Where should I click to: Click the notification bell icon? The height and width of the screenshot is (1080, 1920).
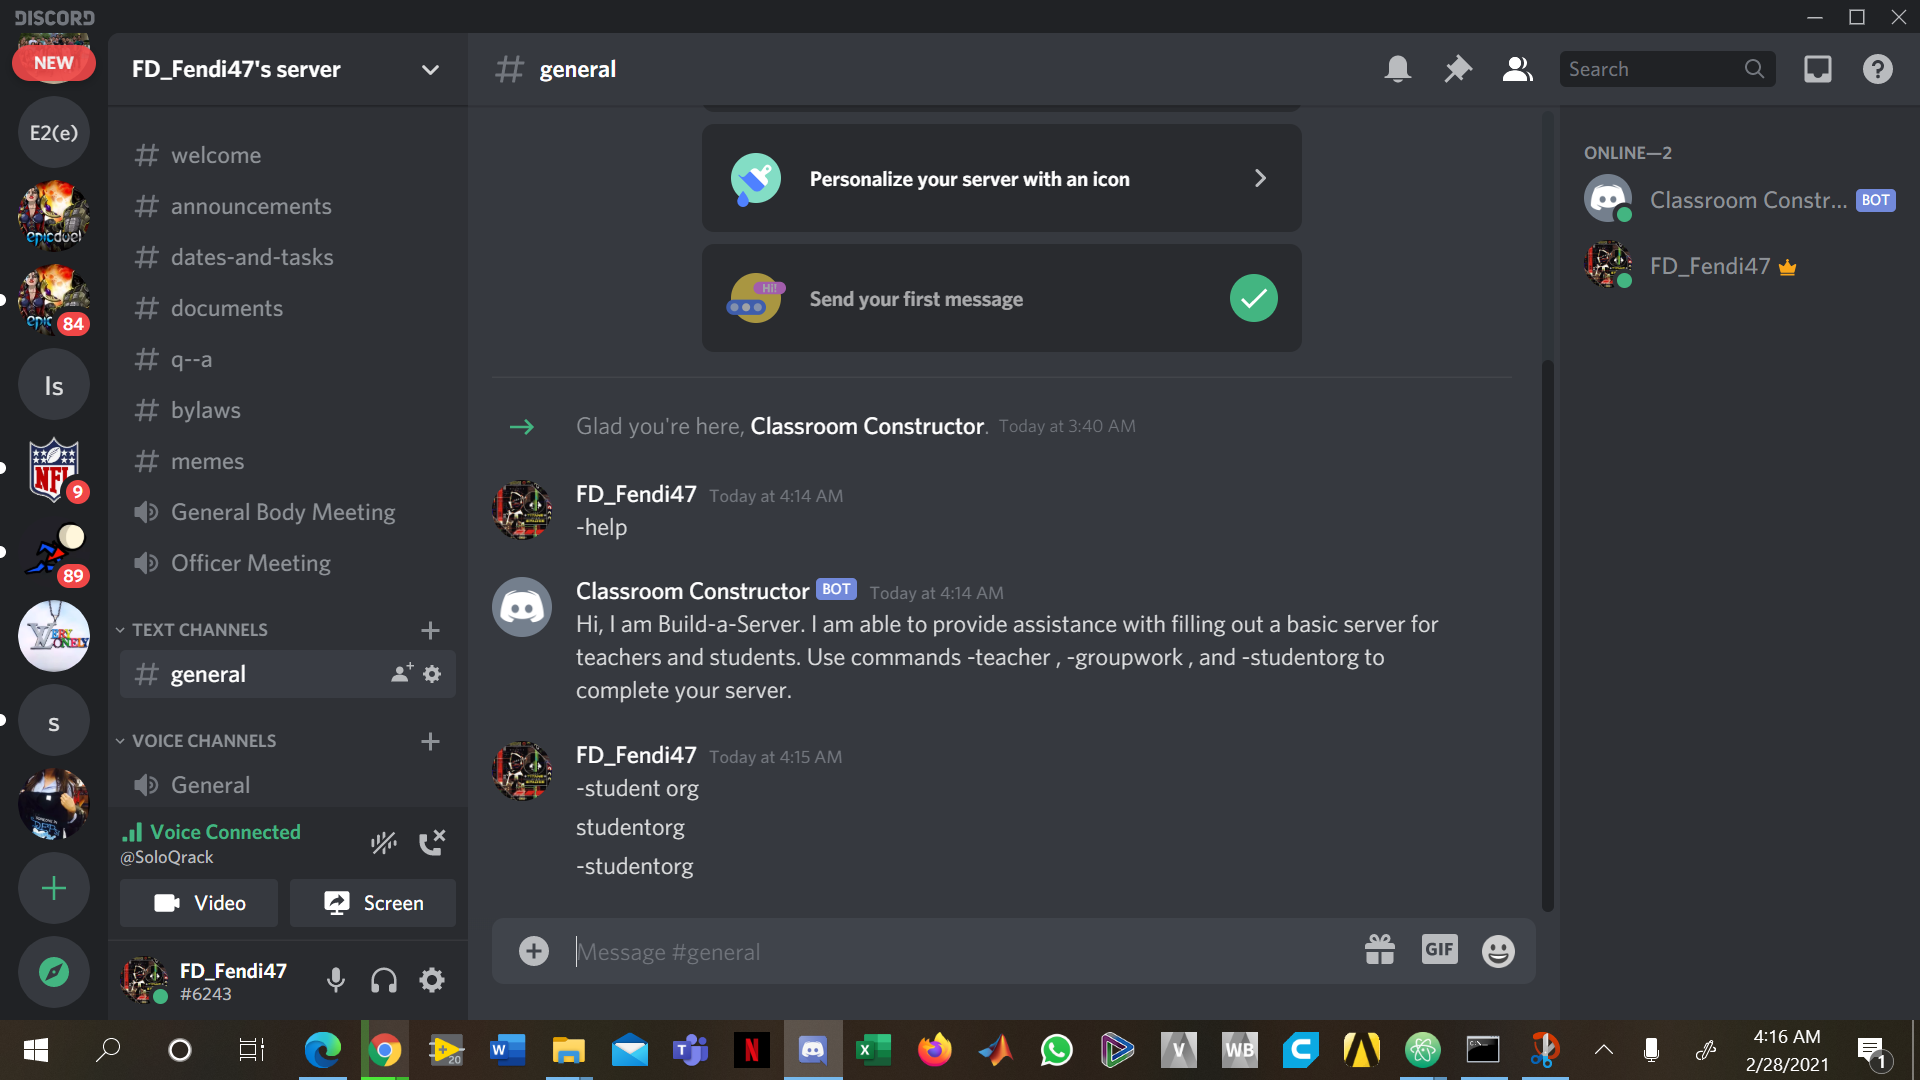click(1397, 69)
